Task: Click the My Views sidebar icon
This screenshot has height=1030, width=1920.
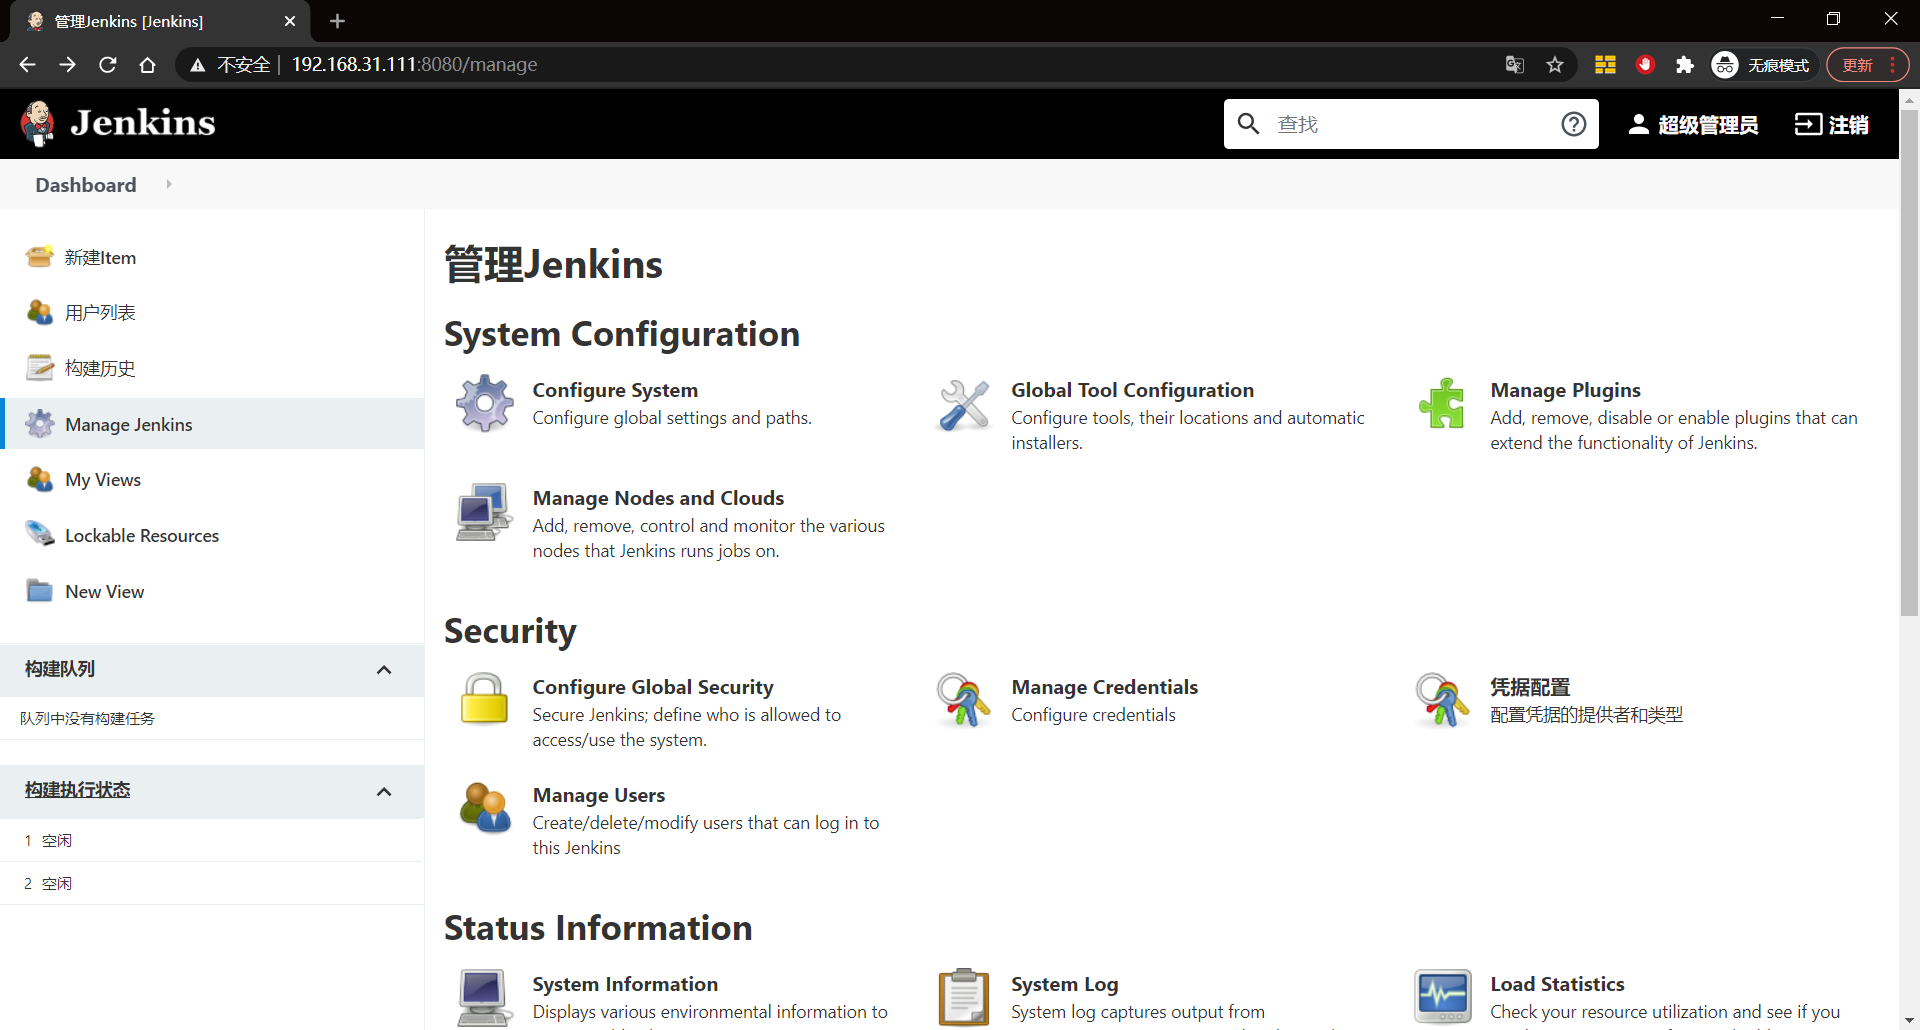Action: 40,479
